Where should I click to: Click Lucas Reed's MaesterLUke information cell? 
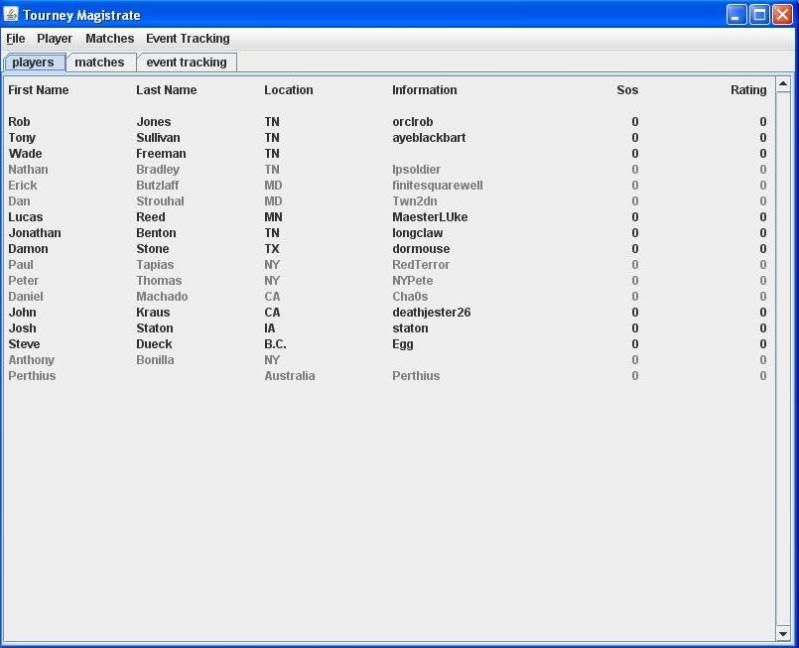[x=430, y=217]
